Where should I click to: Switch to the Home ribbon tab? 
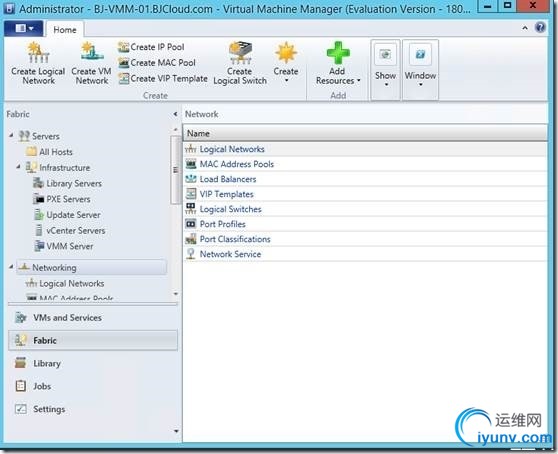[x=65, y=30]
